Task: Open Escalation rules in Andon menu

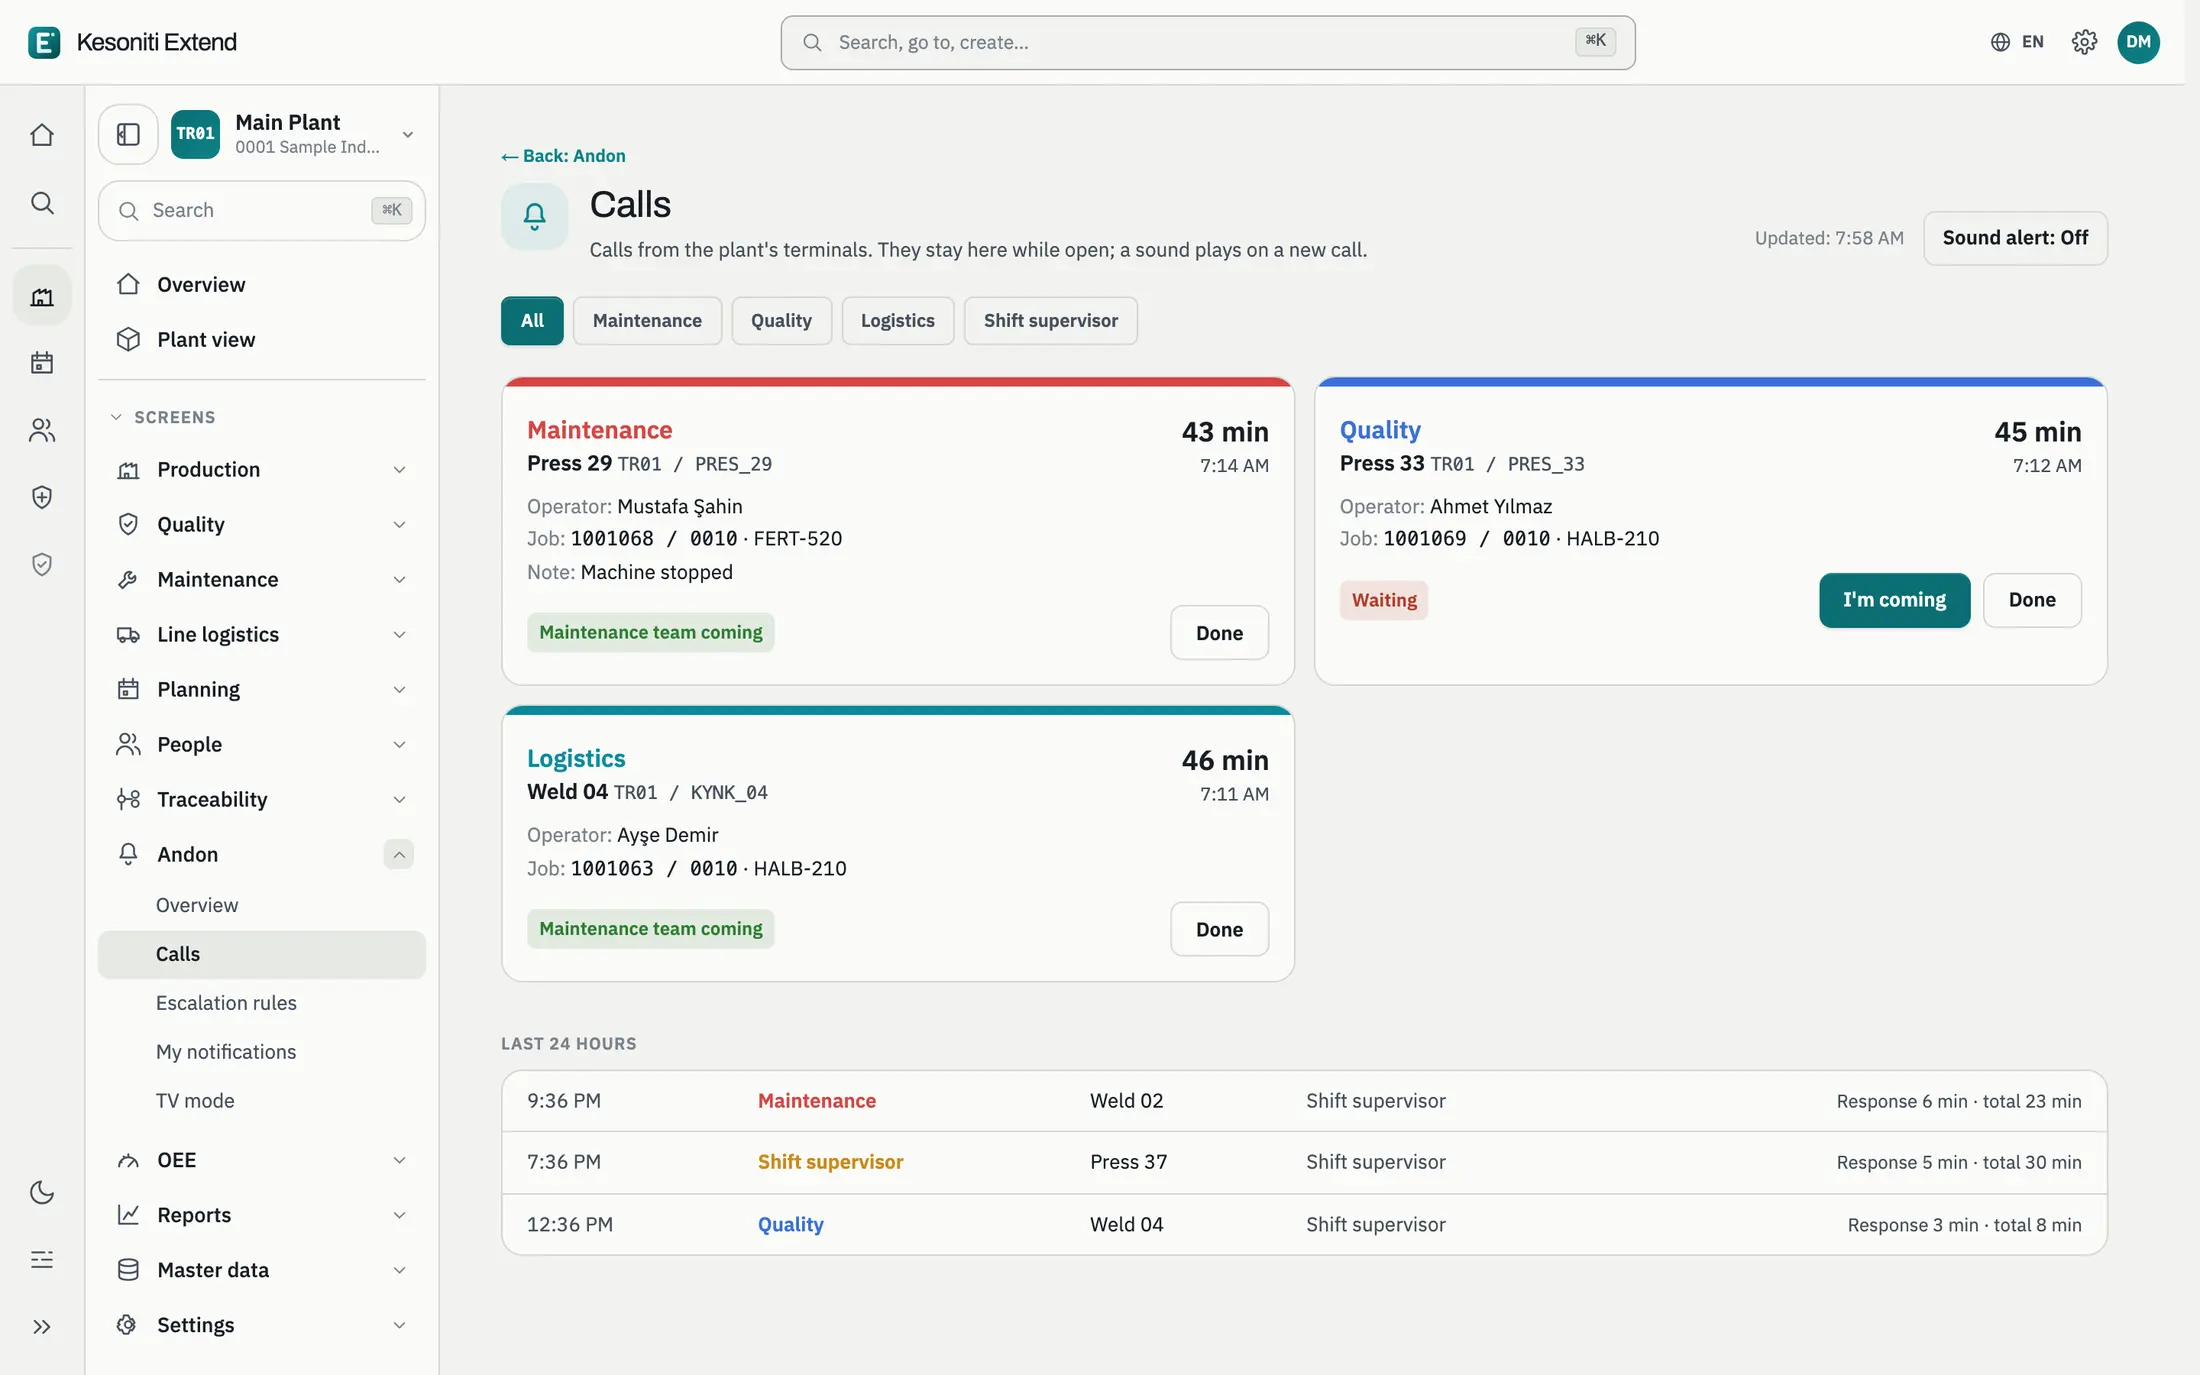Action: pos(262,1003)
